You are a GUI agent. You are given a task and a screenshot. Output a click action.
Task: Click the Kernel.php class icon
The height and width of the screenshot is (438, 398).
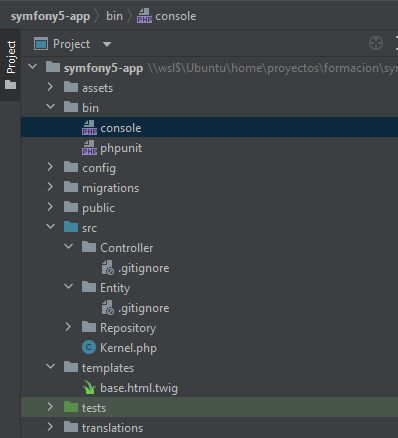click(x=89, y=348)
